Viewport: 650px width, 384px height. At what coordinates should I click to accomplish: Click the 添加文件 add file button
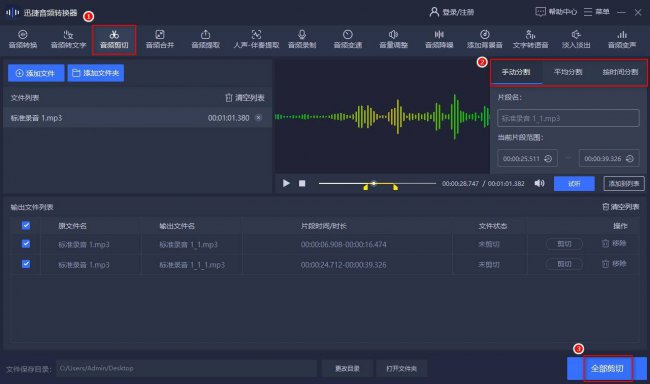(36, 73)
